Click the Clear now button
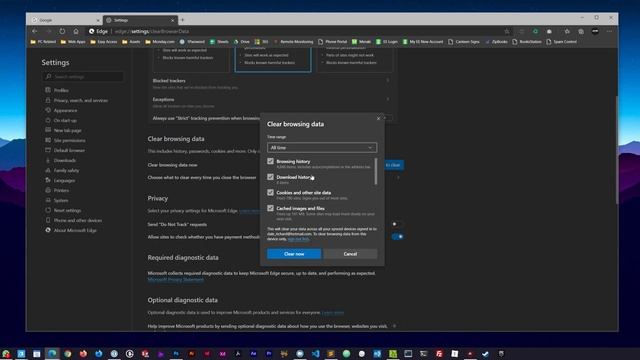 pos(294,254)
